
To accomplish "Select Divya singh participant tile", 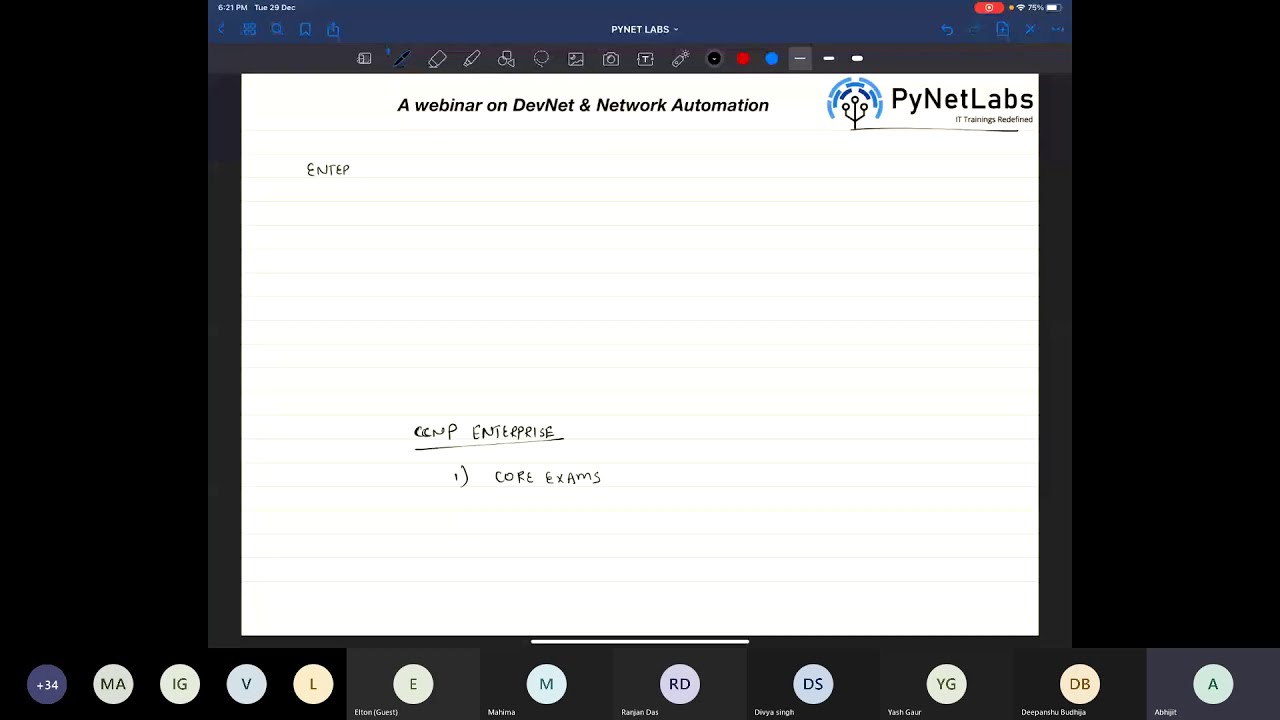I will (x=813, y=684).
